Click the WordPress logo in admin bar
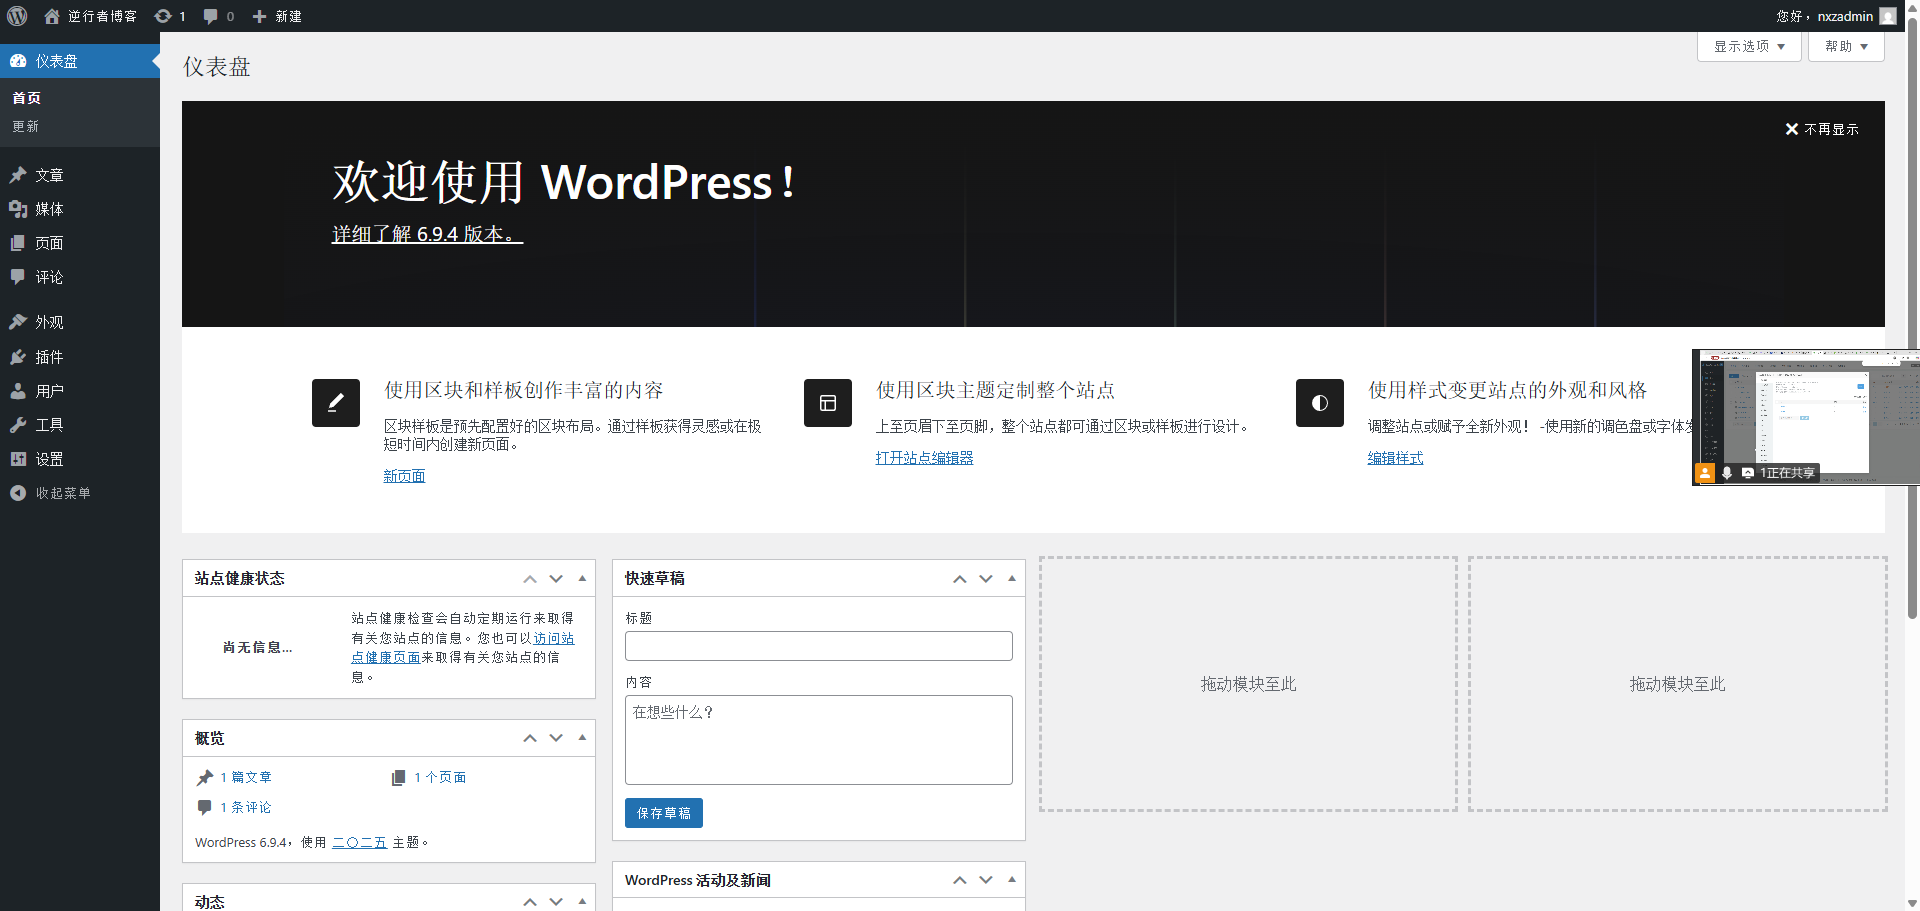The height and width of the screenshot is (911, 1920). point(17,16)
